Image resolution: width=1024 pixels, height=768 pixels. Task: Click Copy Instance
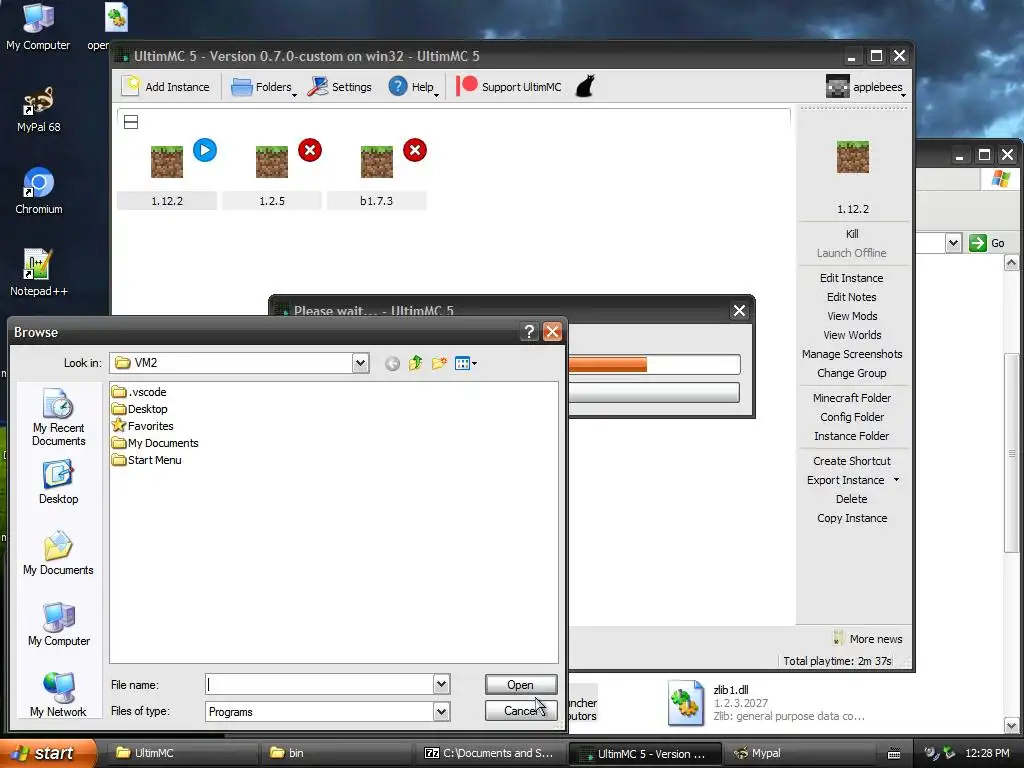pos(852,518)
